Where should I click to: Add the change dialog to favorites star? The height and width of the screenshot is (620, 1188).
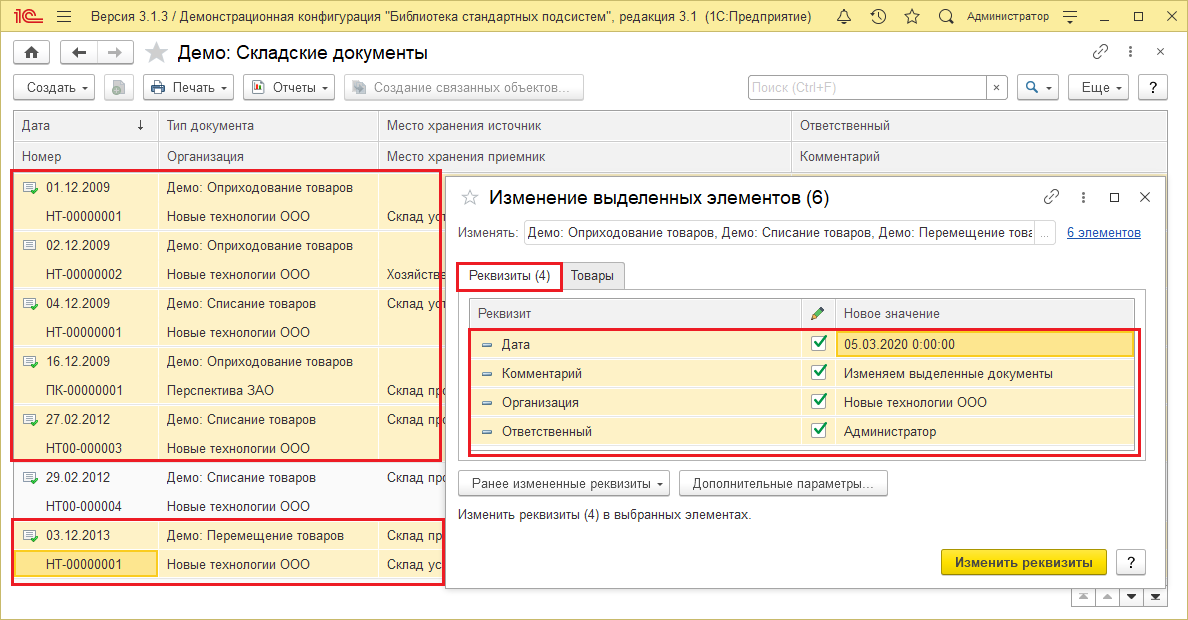470,198
